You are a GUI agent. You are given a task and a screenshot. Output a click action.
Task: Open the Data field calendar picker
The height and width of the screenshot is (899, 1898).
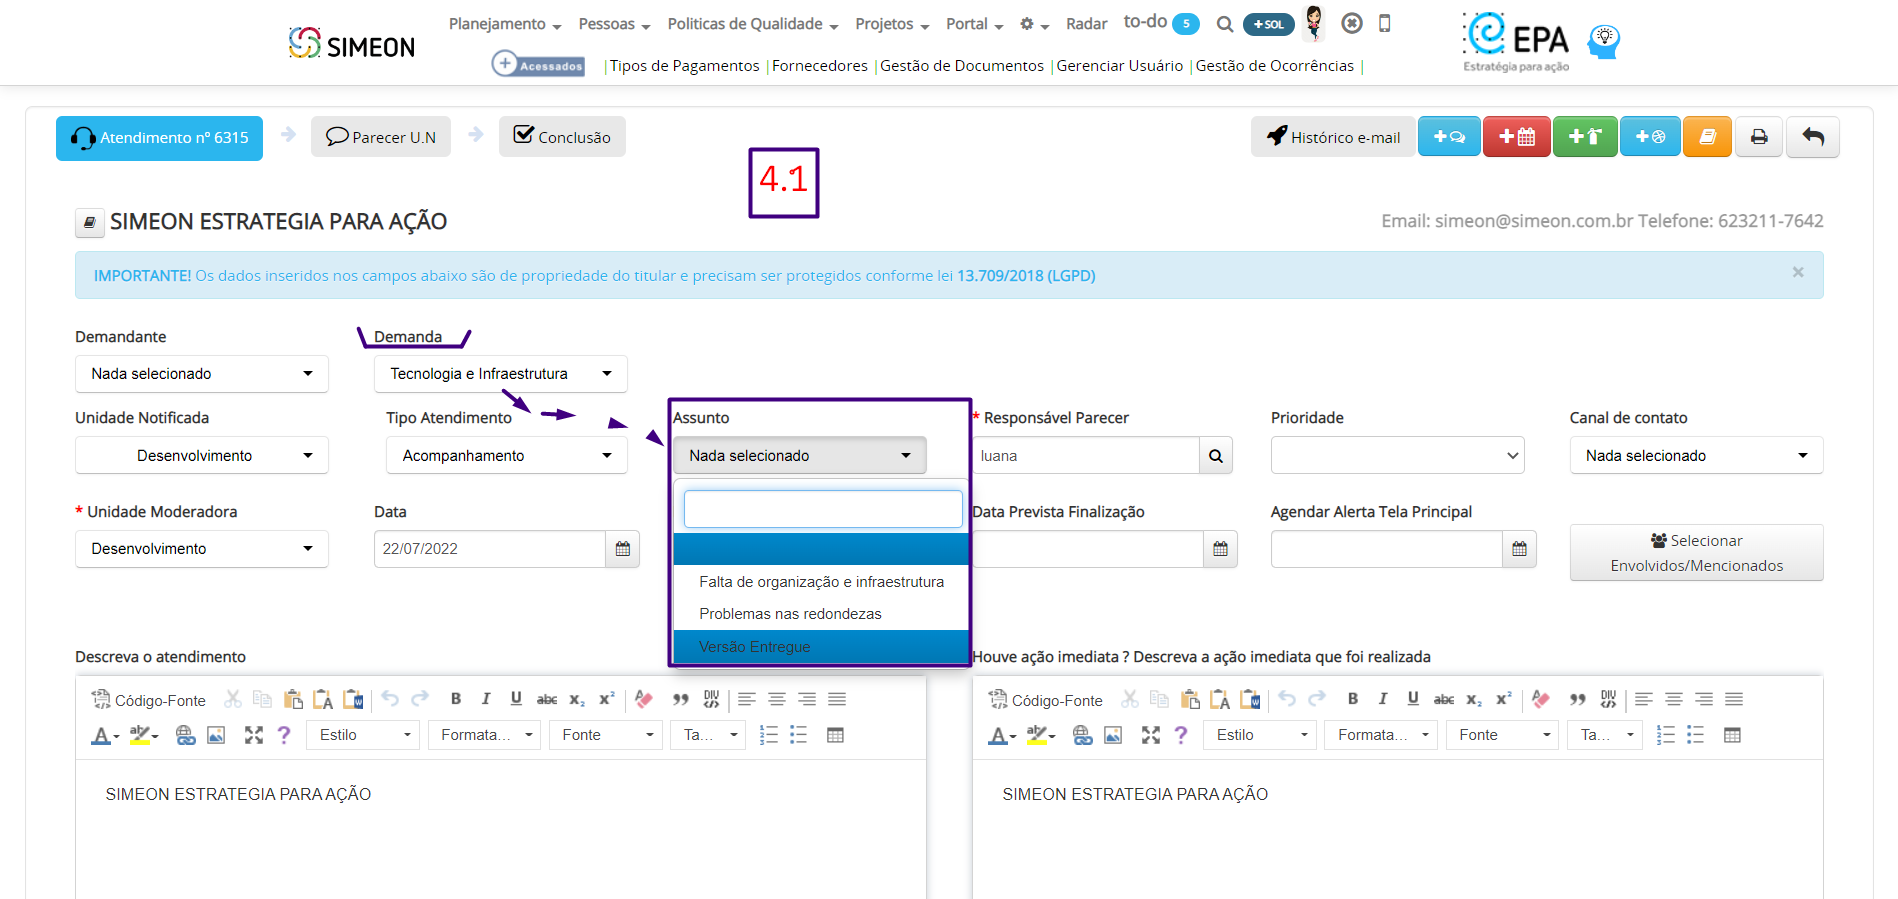[622, 549]
